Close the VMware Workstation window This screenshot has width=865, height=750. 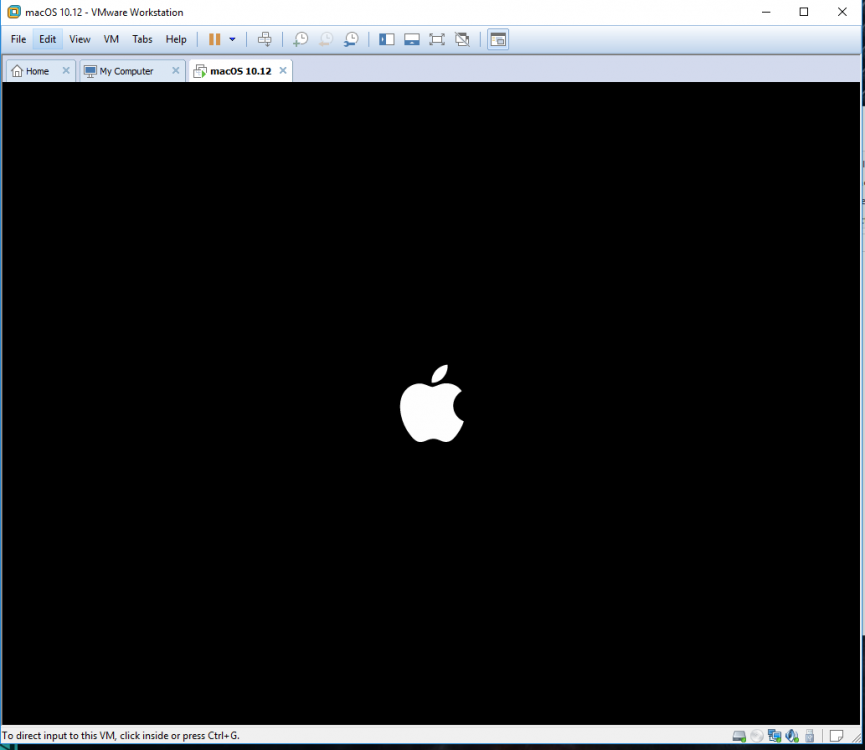[x=842, y=12]
